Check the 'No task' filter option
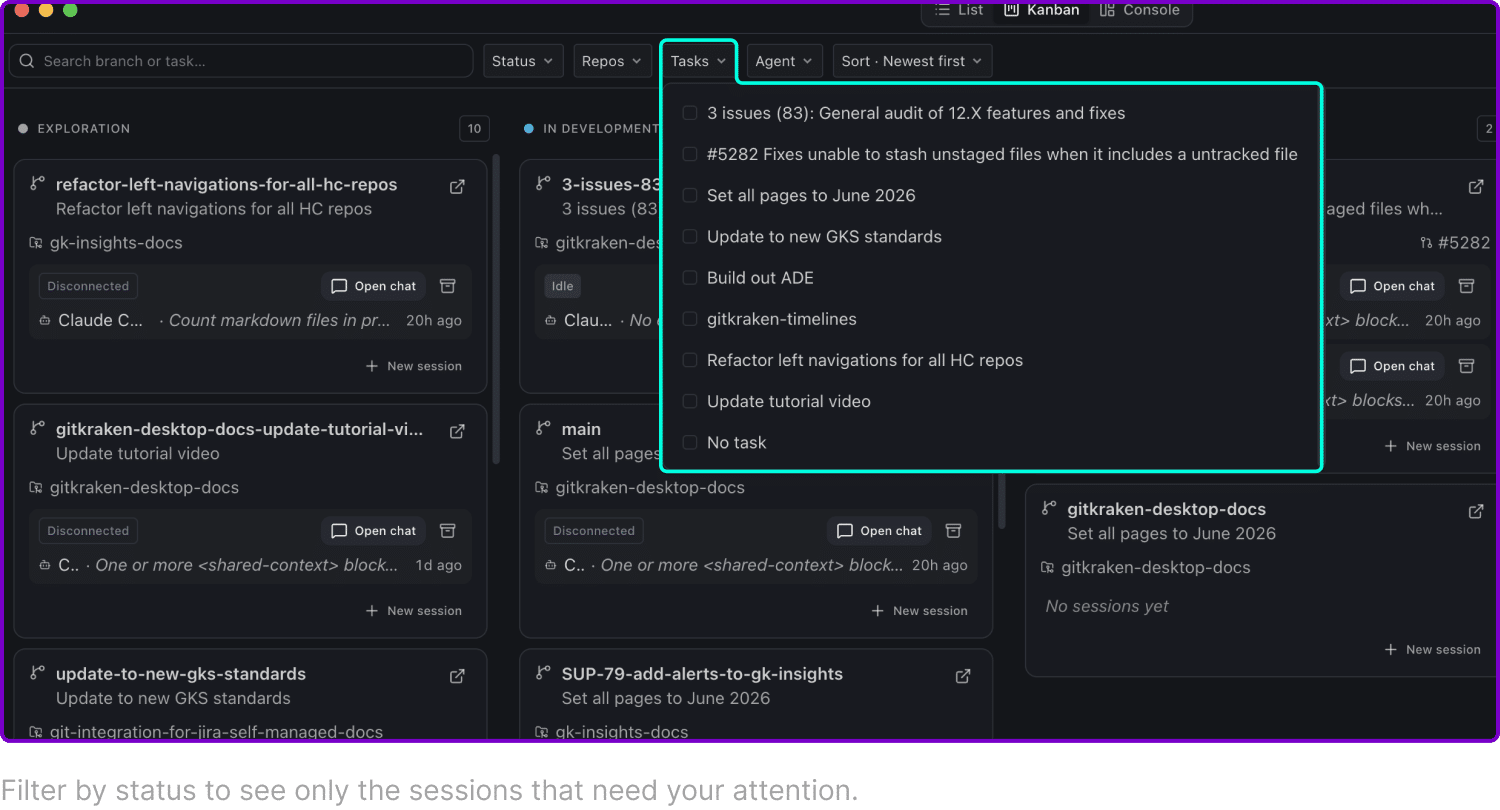Screen dimensions: 1500x810 pos(690,442)
